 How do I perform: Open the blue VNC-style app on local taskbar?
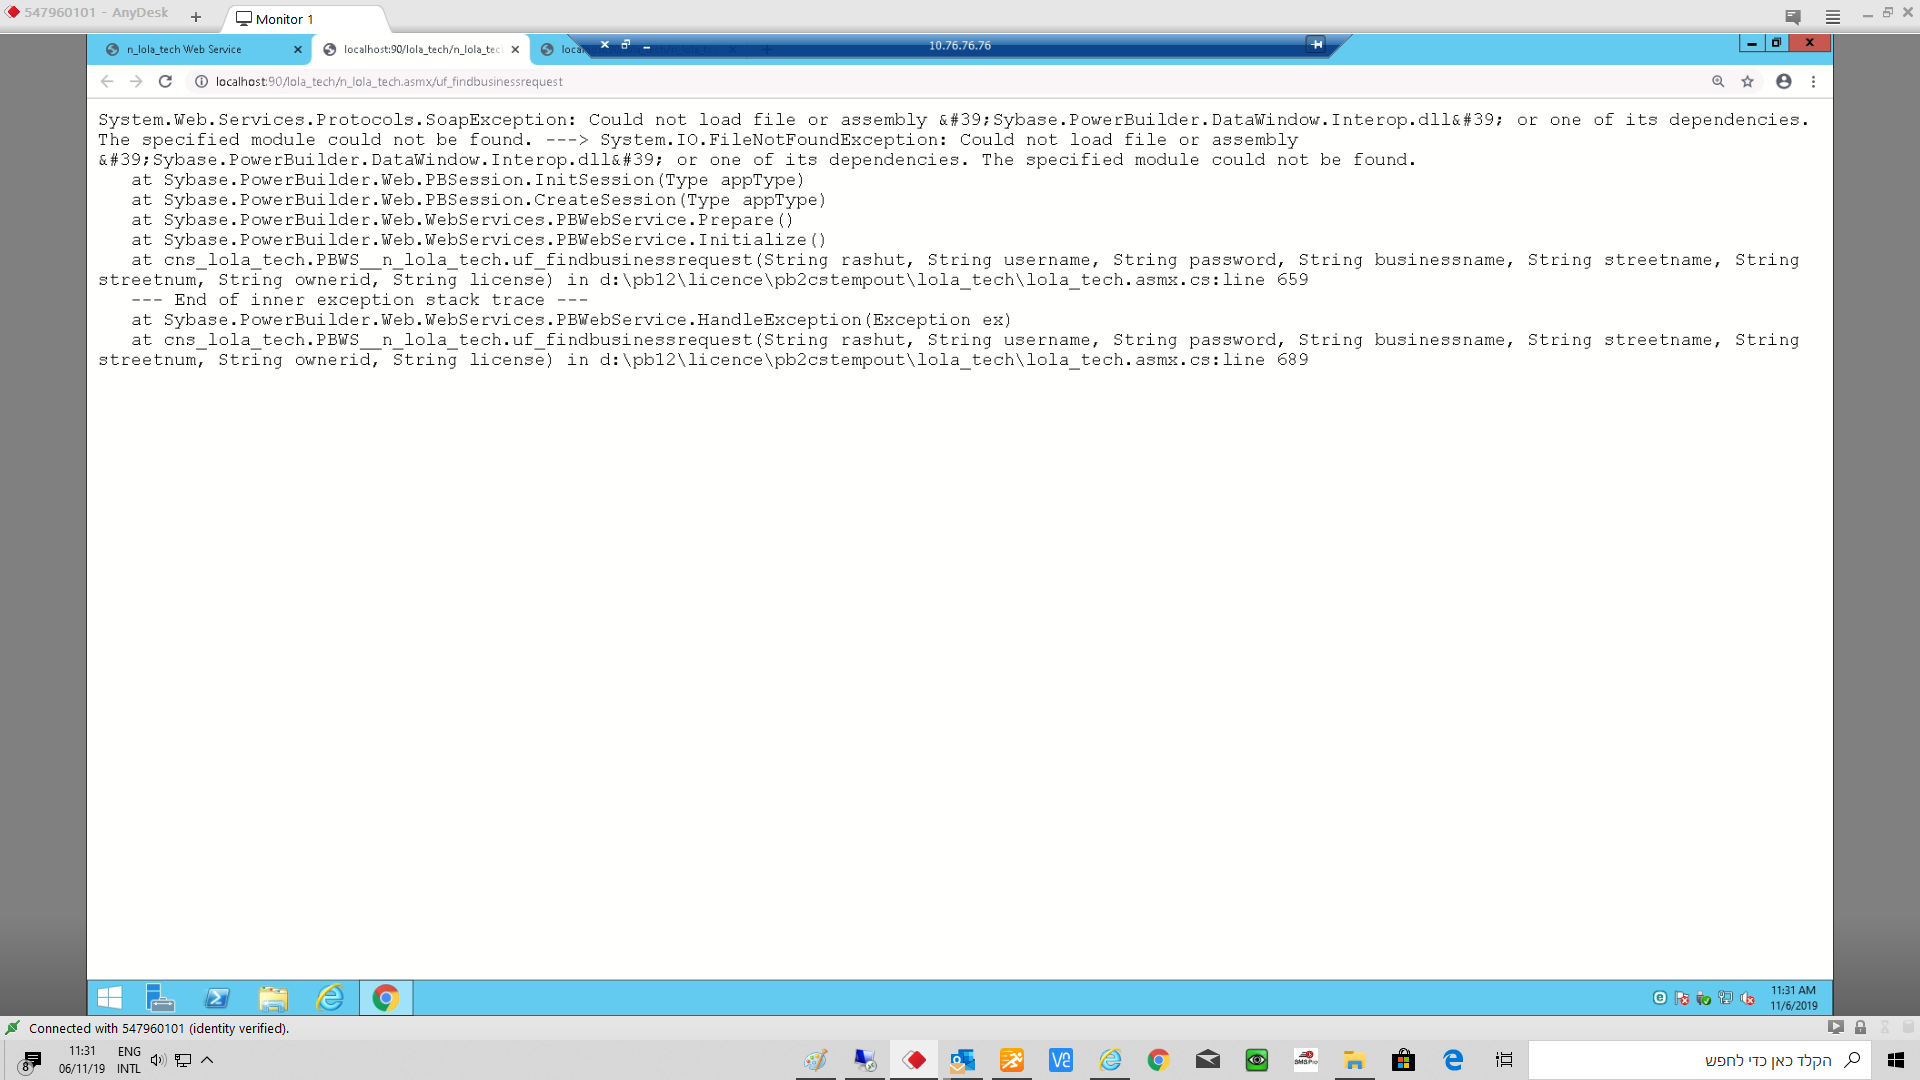1061,1060
